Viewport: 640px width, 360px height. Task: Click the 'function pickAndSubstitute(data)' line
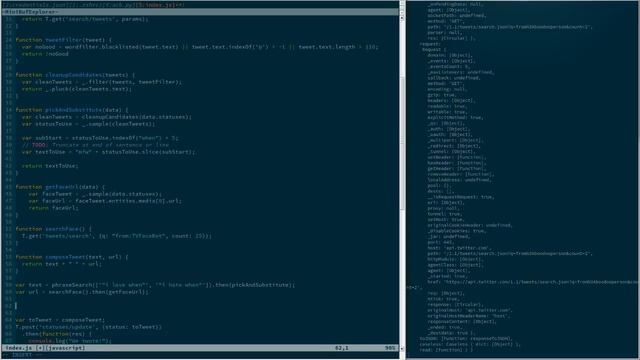pyautogui.click(x=72, y=110)
